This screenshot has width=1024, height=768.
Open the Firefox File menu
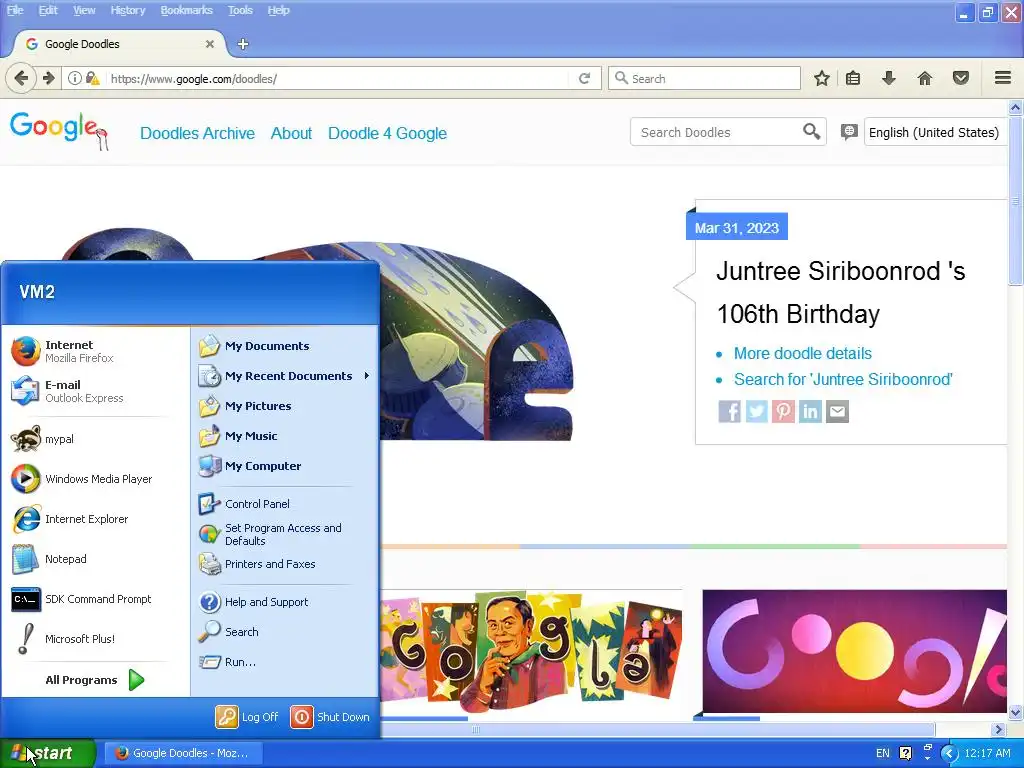tap(15, 10)
